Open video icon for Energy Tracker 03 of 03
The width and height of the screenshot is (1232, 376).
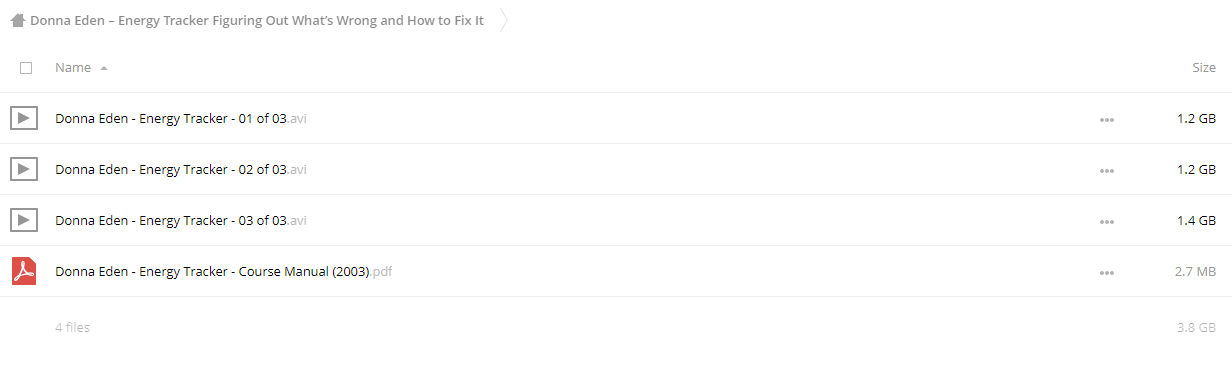[x=24, y=220]
